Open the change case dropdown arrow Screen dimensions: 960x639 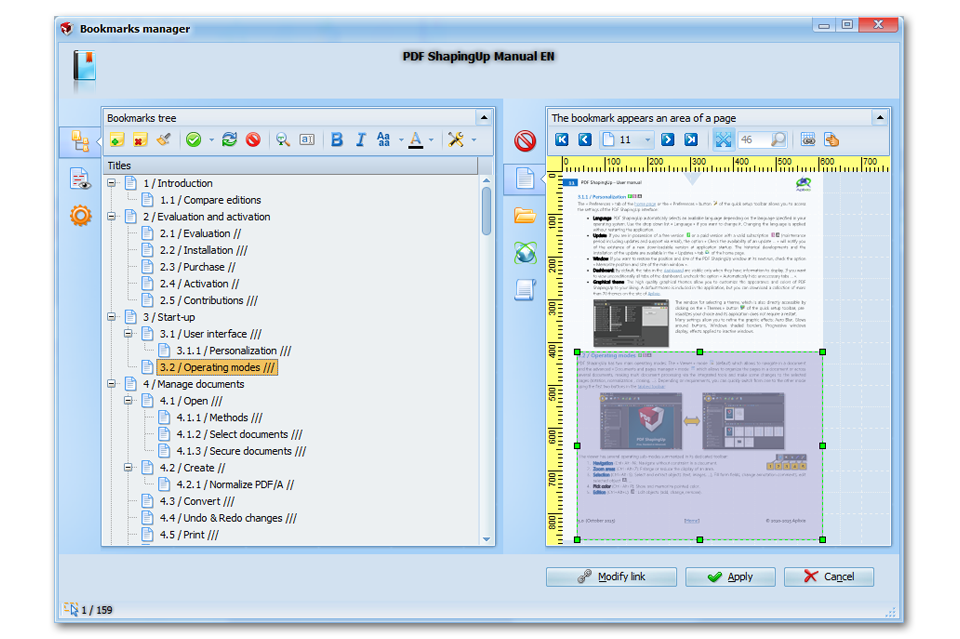[x=401, y=140]
